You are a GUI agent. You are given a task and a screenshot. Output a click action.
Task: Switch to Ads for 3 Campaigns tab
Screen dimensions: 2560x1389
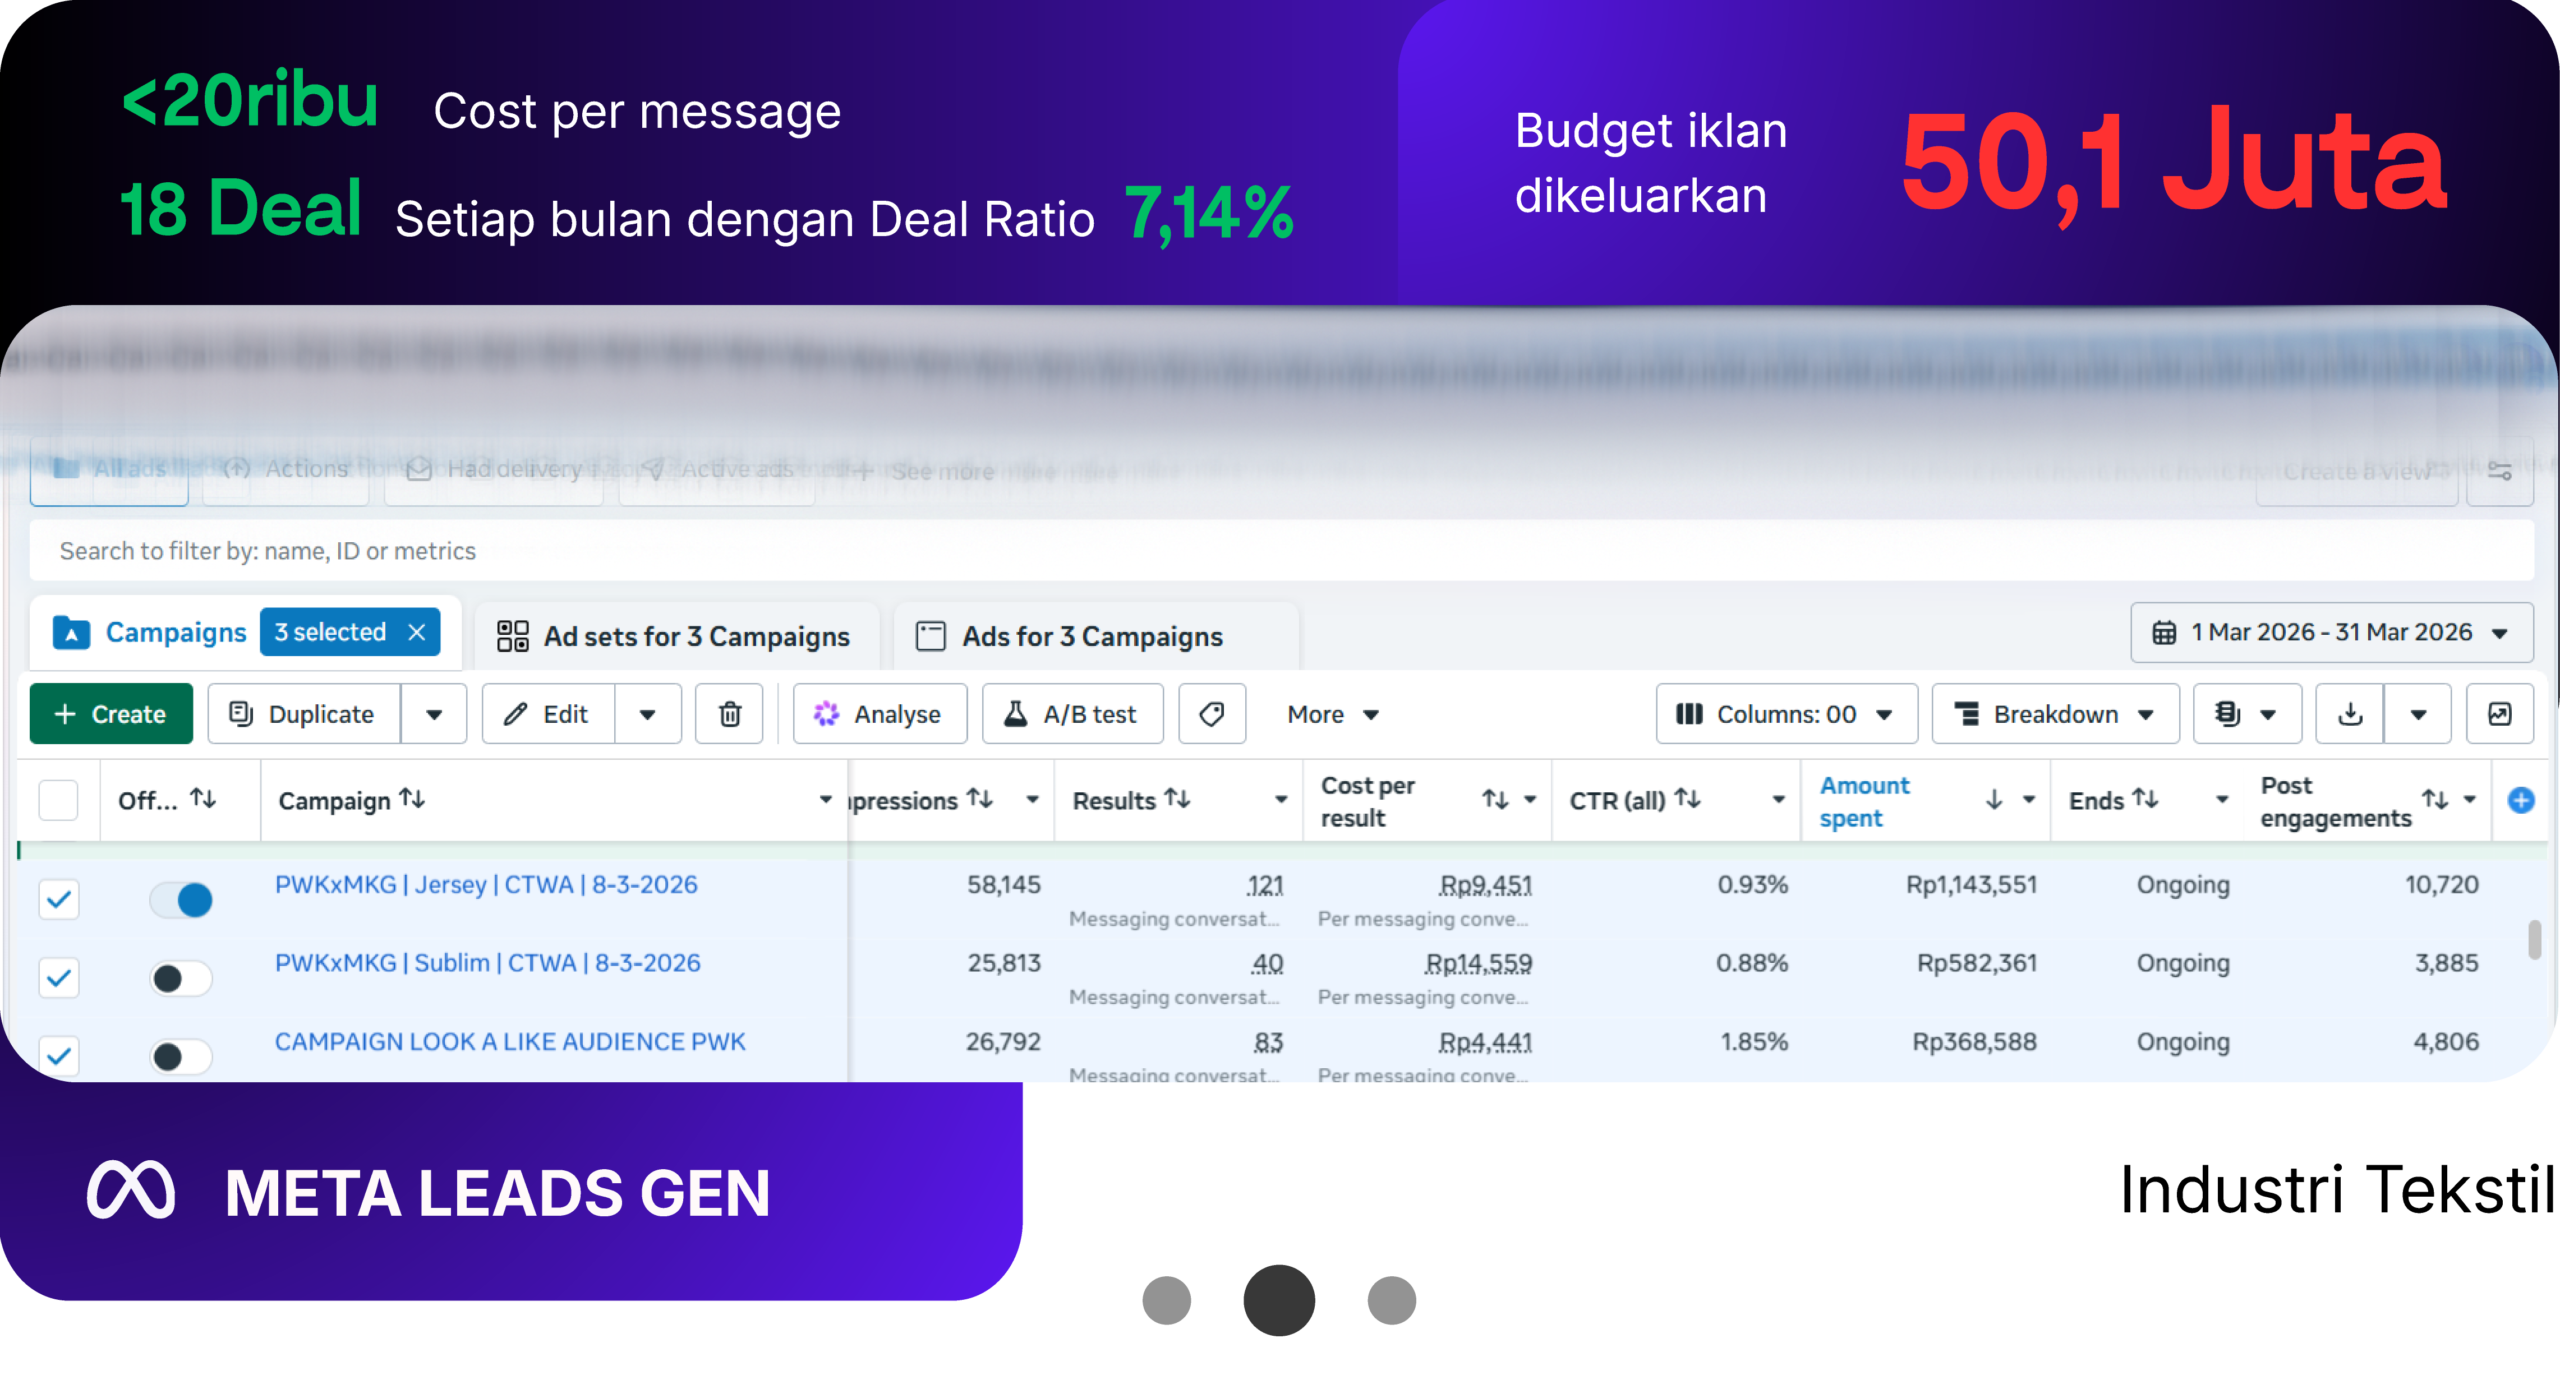pos(1071,636)
